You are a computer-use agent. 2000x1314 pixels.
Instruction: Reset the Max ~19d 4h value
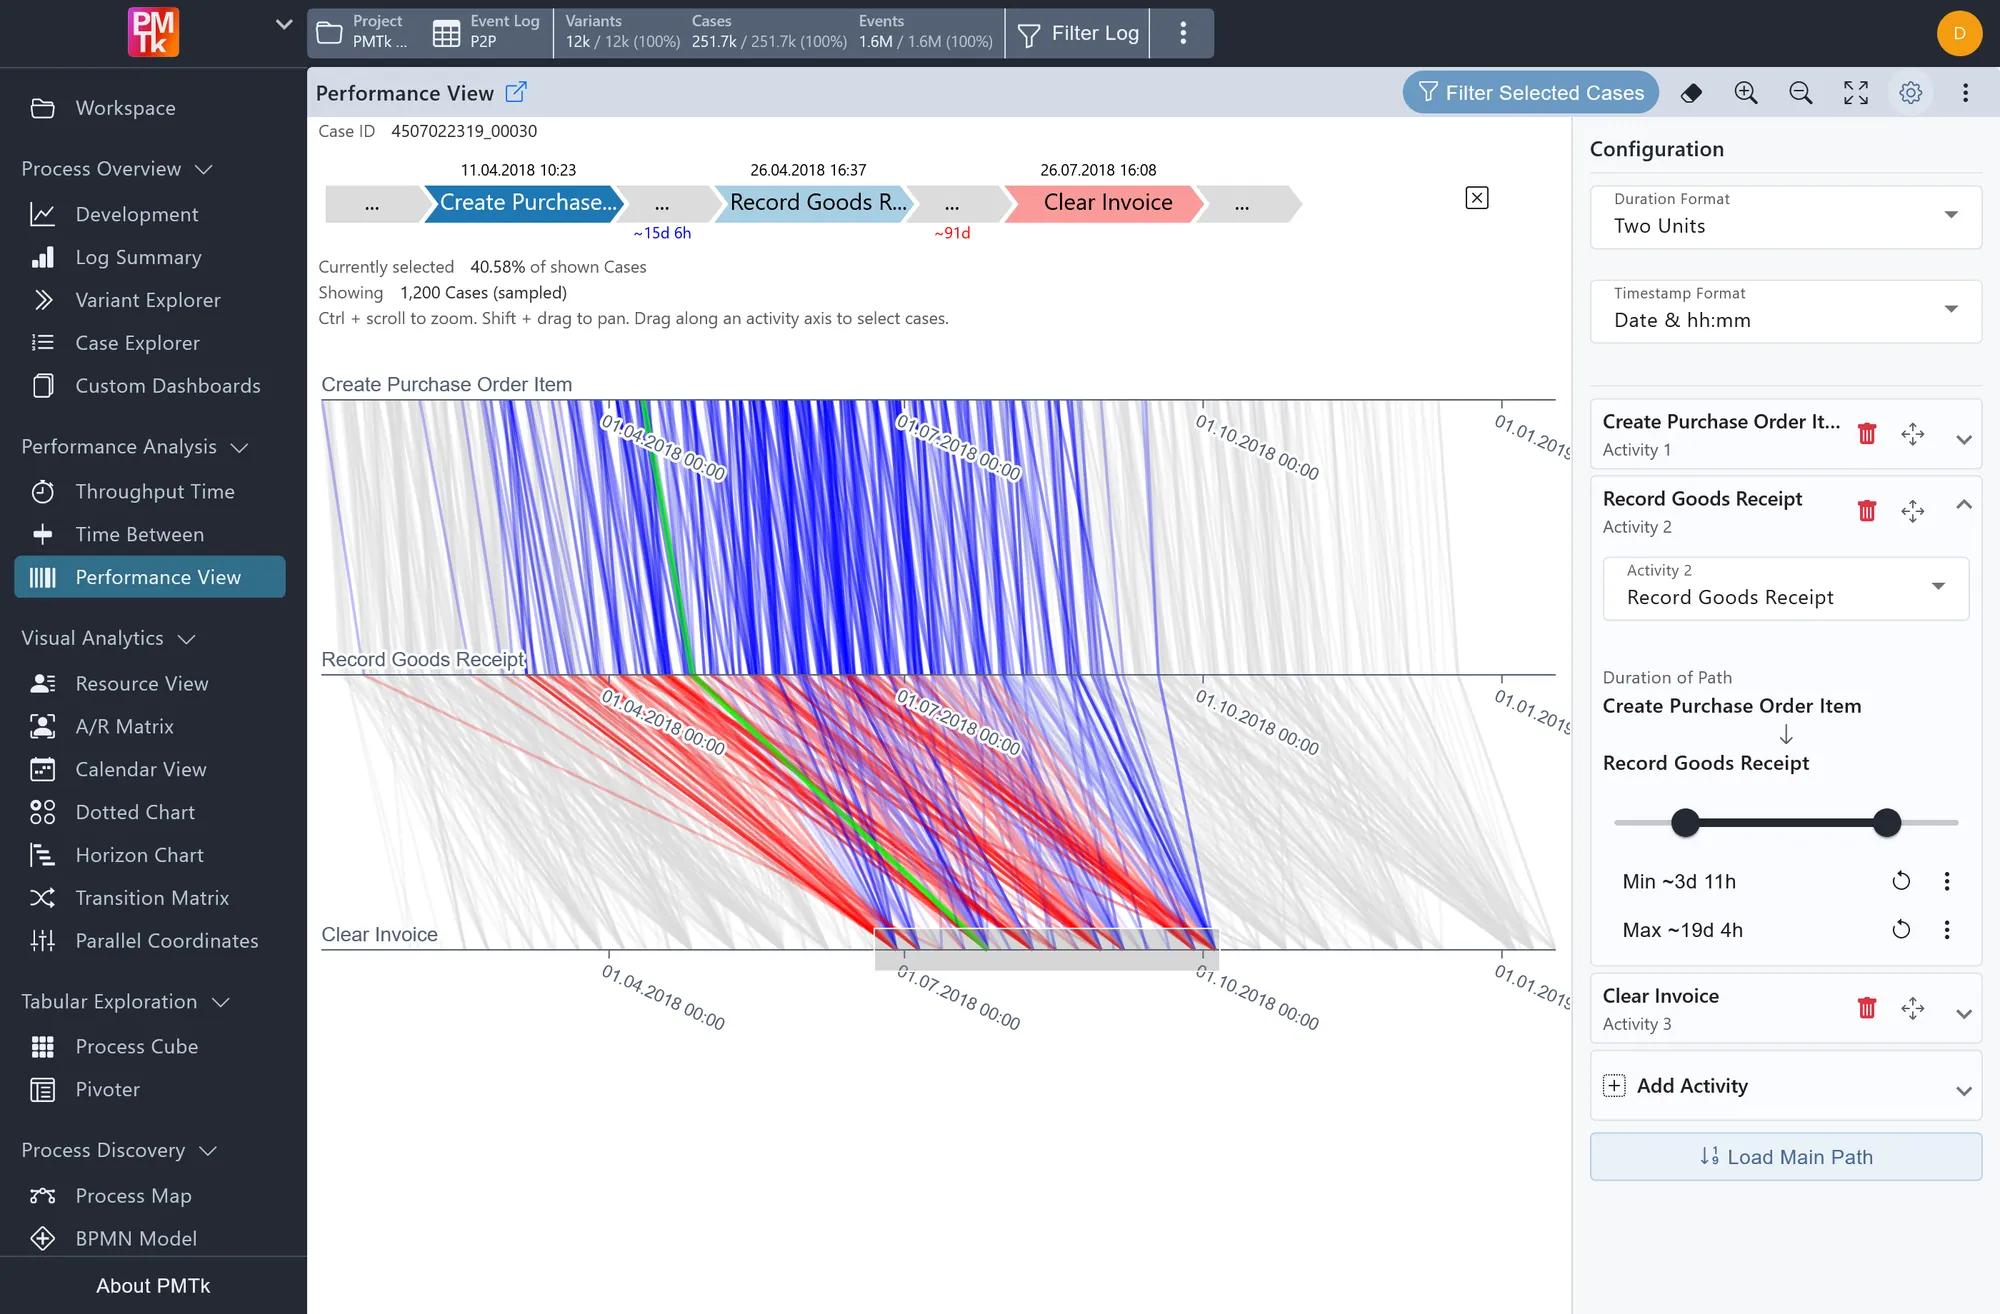point(1901,930)
